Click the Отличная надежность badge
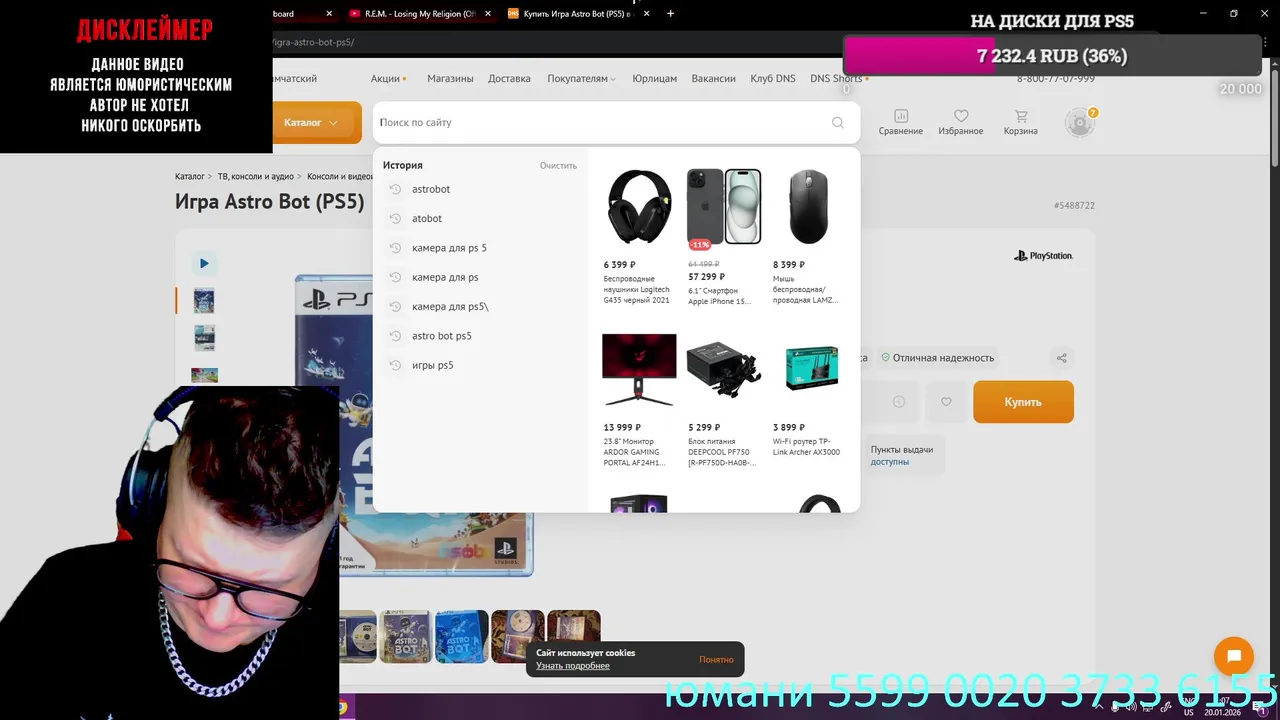This screenshot has width=1280, height=720. (937, 358)
